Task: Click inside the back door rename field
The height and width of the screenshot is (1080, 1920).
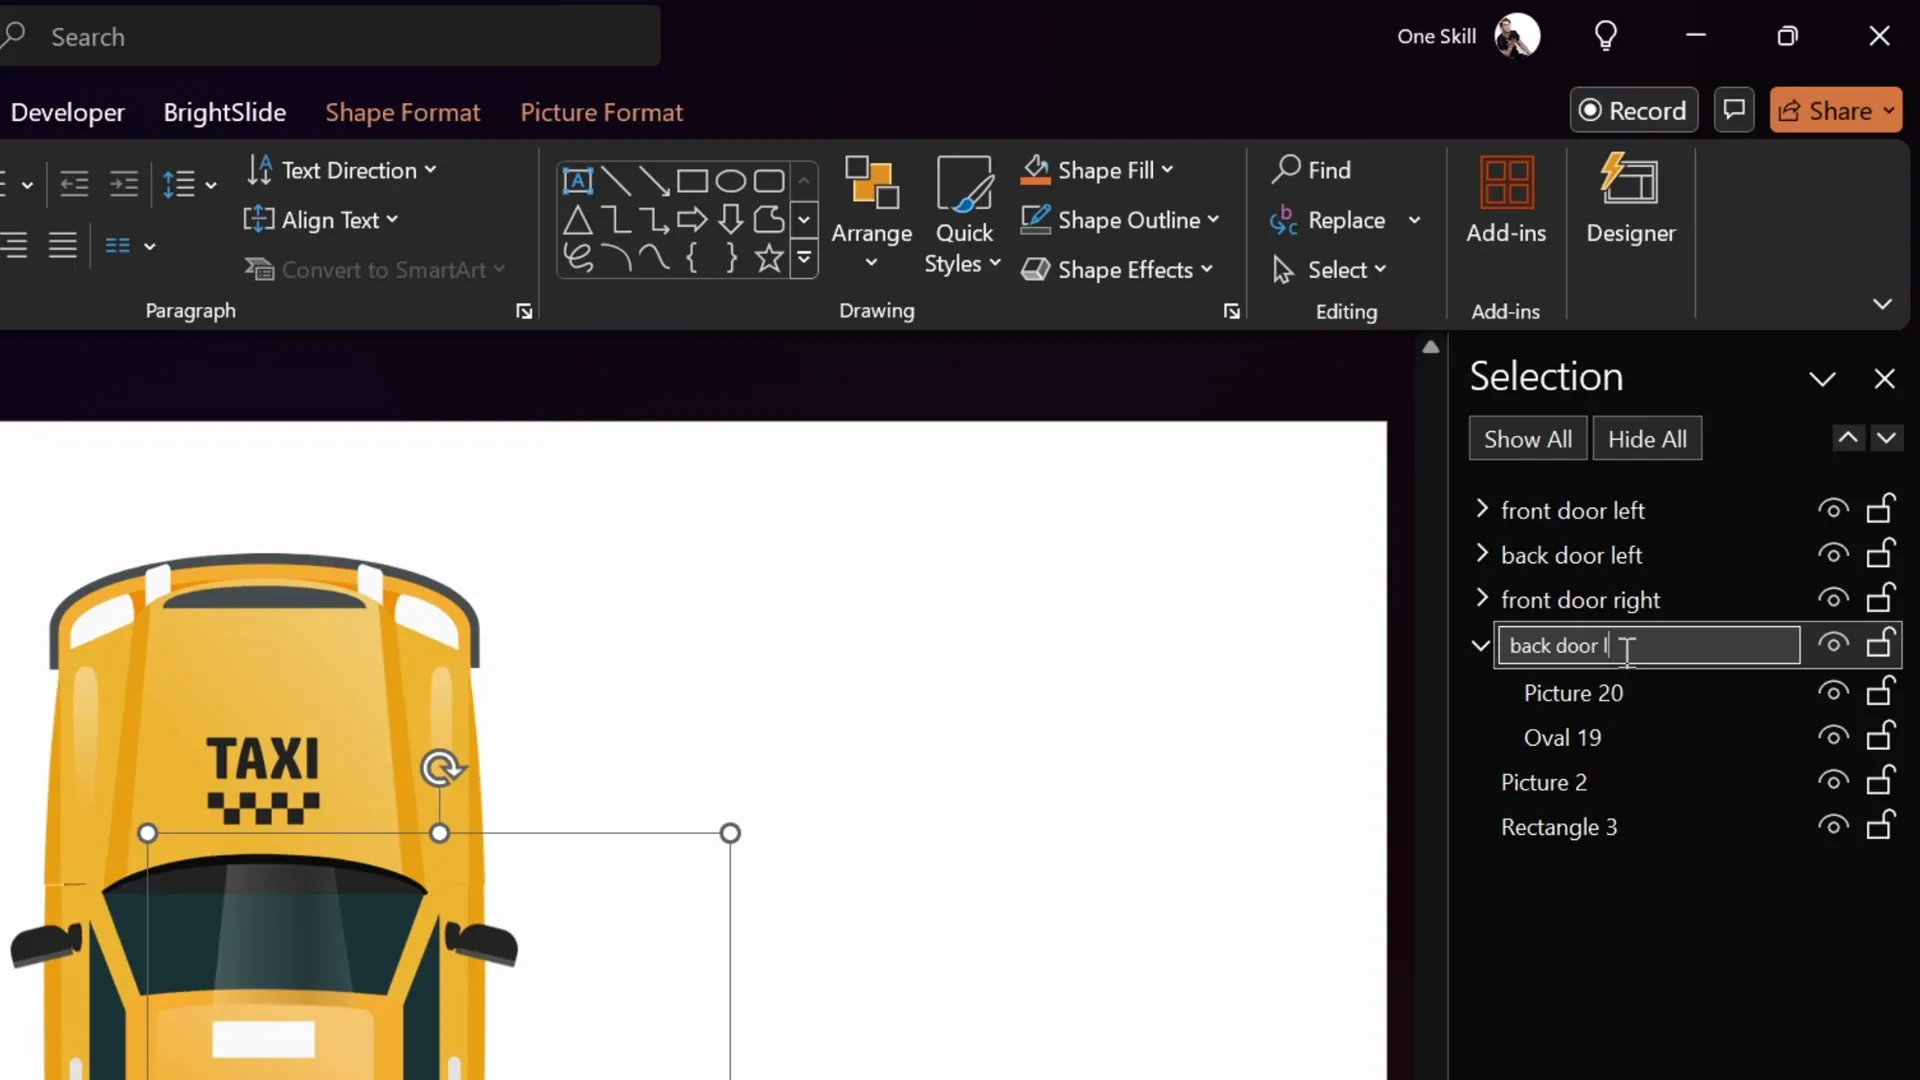Action: [x=1650, y=646]
